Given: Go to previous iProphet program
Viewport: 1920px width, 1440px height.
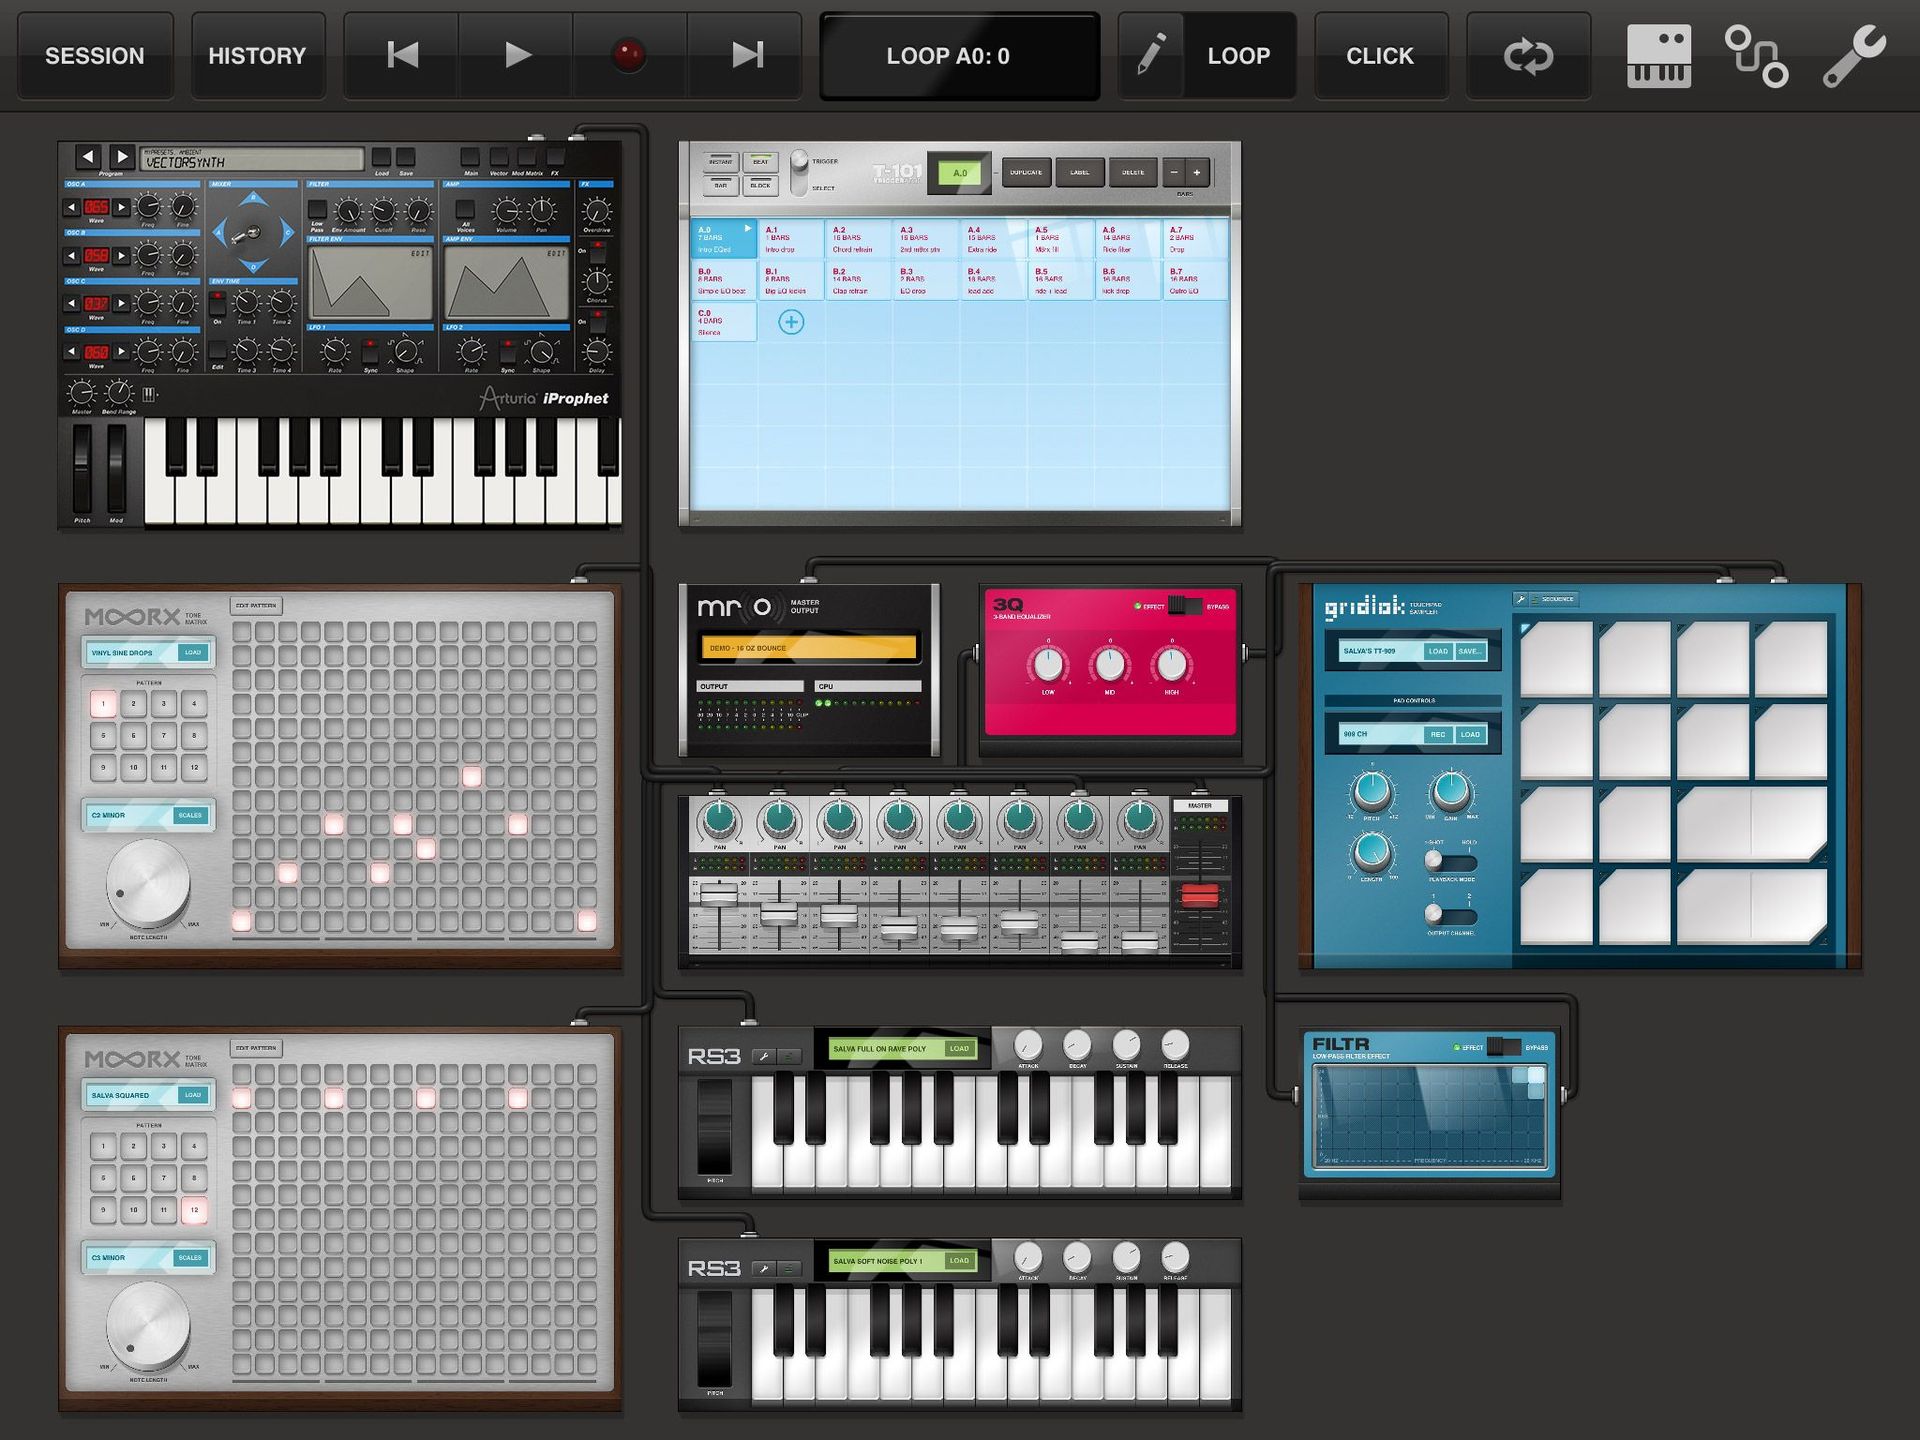Looking at the screenshot, I should point(88,157).
